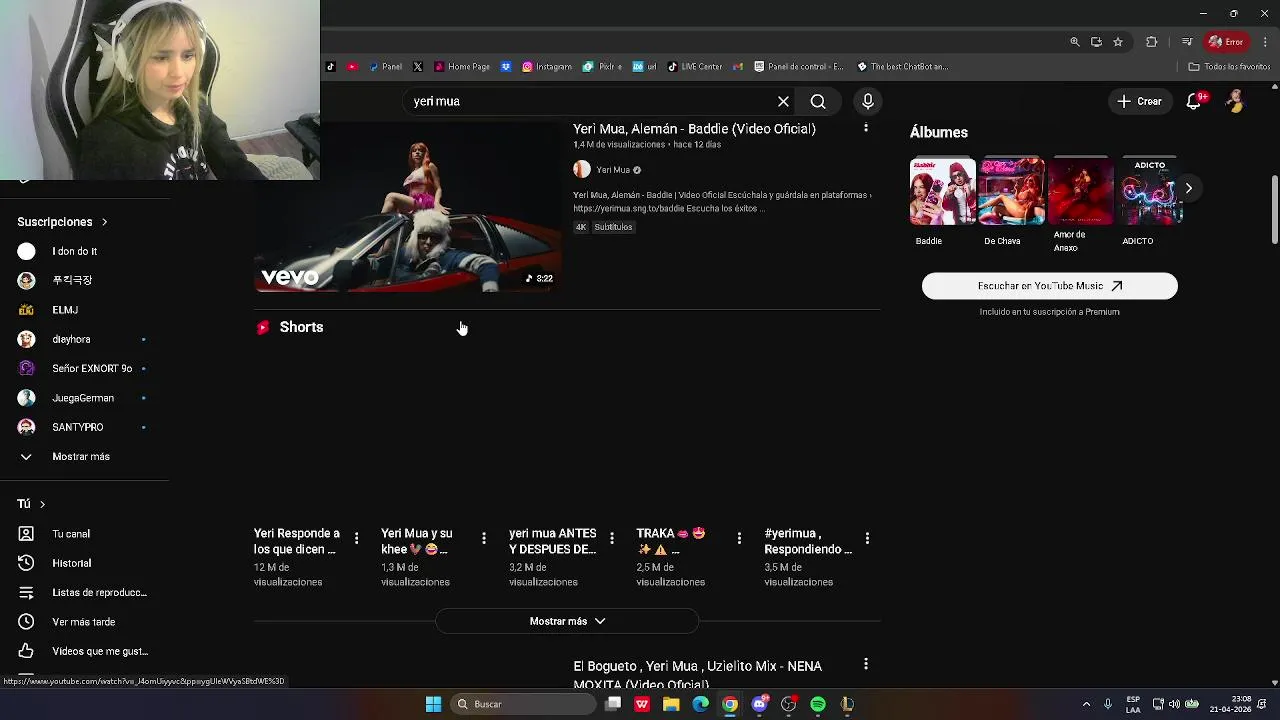The image size is (1280, 720).
Task: Open the ADICTO album cover
Action: [1150, 190]
